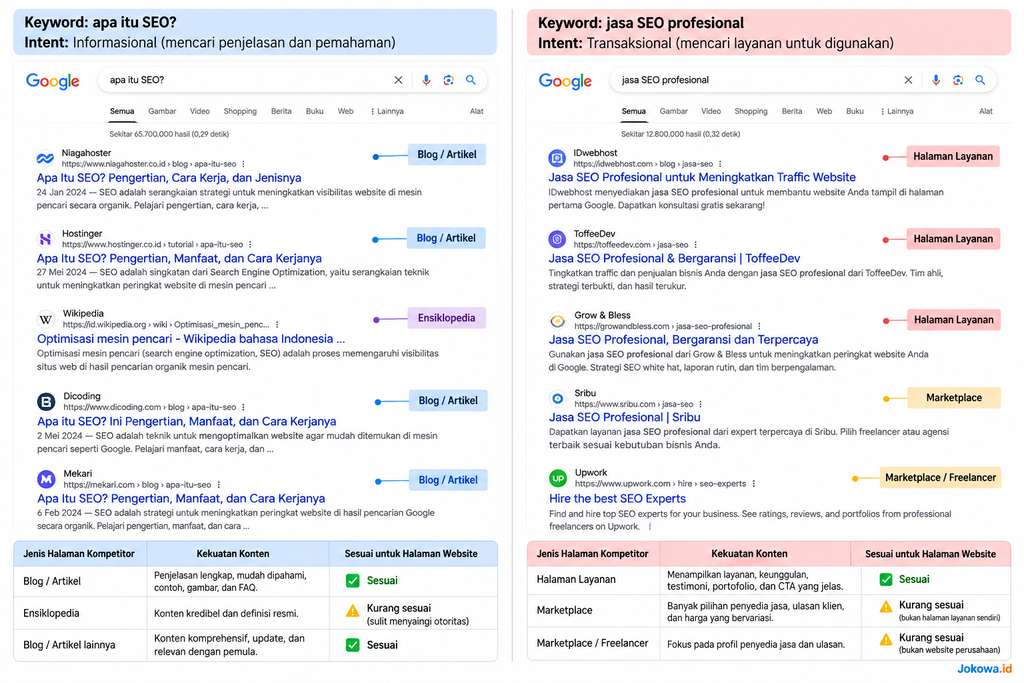Expand Lainnya menu in 'jasa SEO profesional' results
This screenshot has width=1024, height=683.
click(897, 111)
